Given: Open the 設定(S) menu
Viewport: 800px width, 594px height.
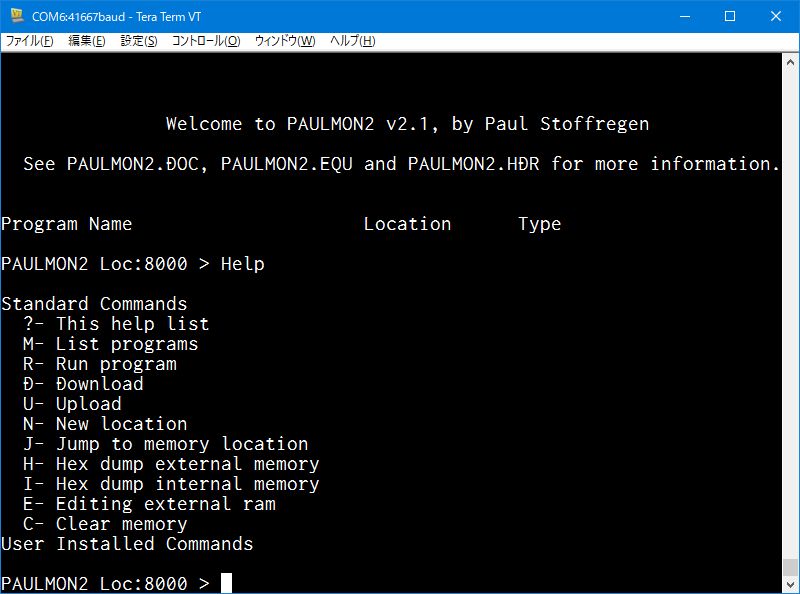Looking at the screenshot, I should point(139,41).
